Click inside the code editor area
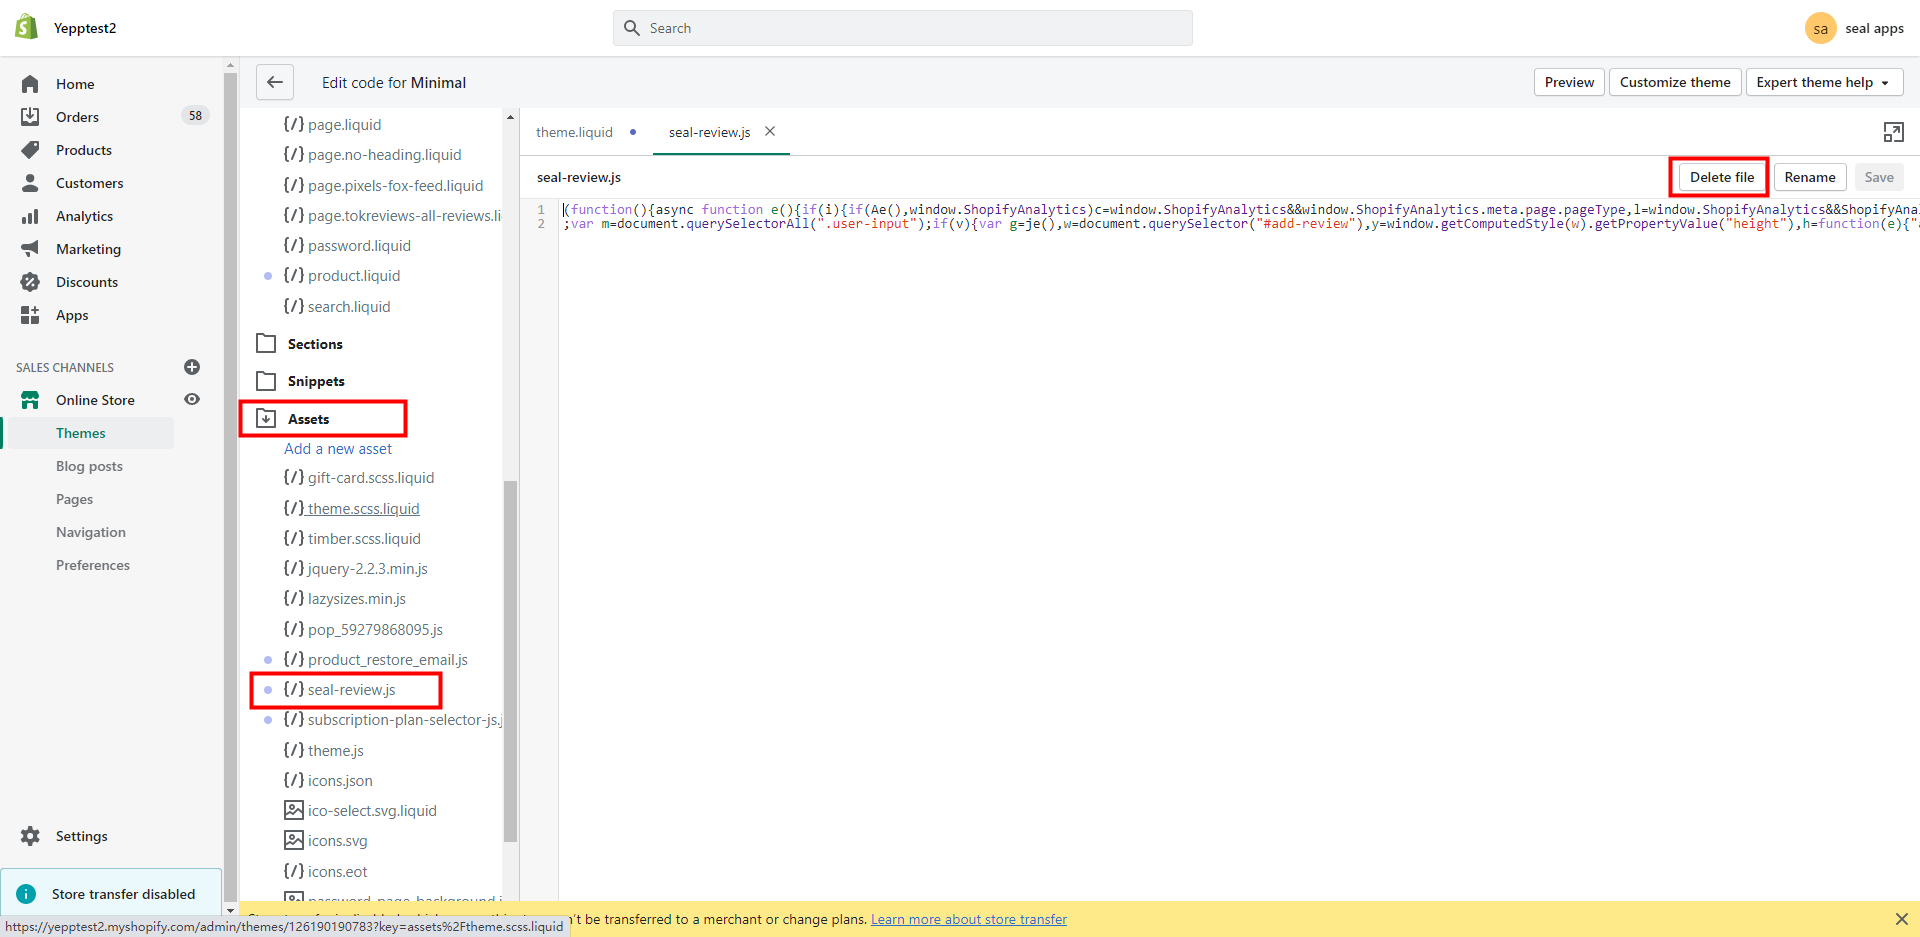The height and width of the screenshot is (937, 1920). 1238,550
